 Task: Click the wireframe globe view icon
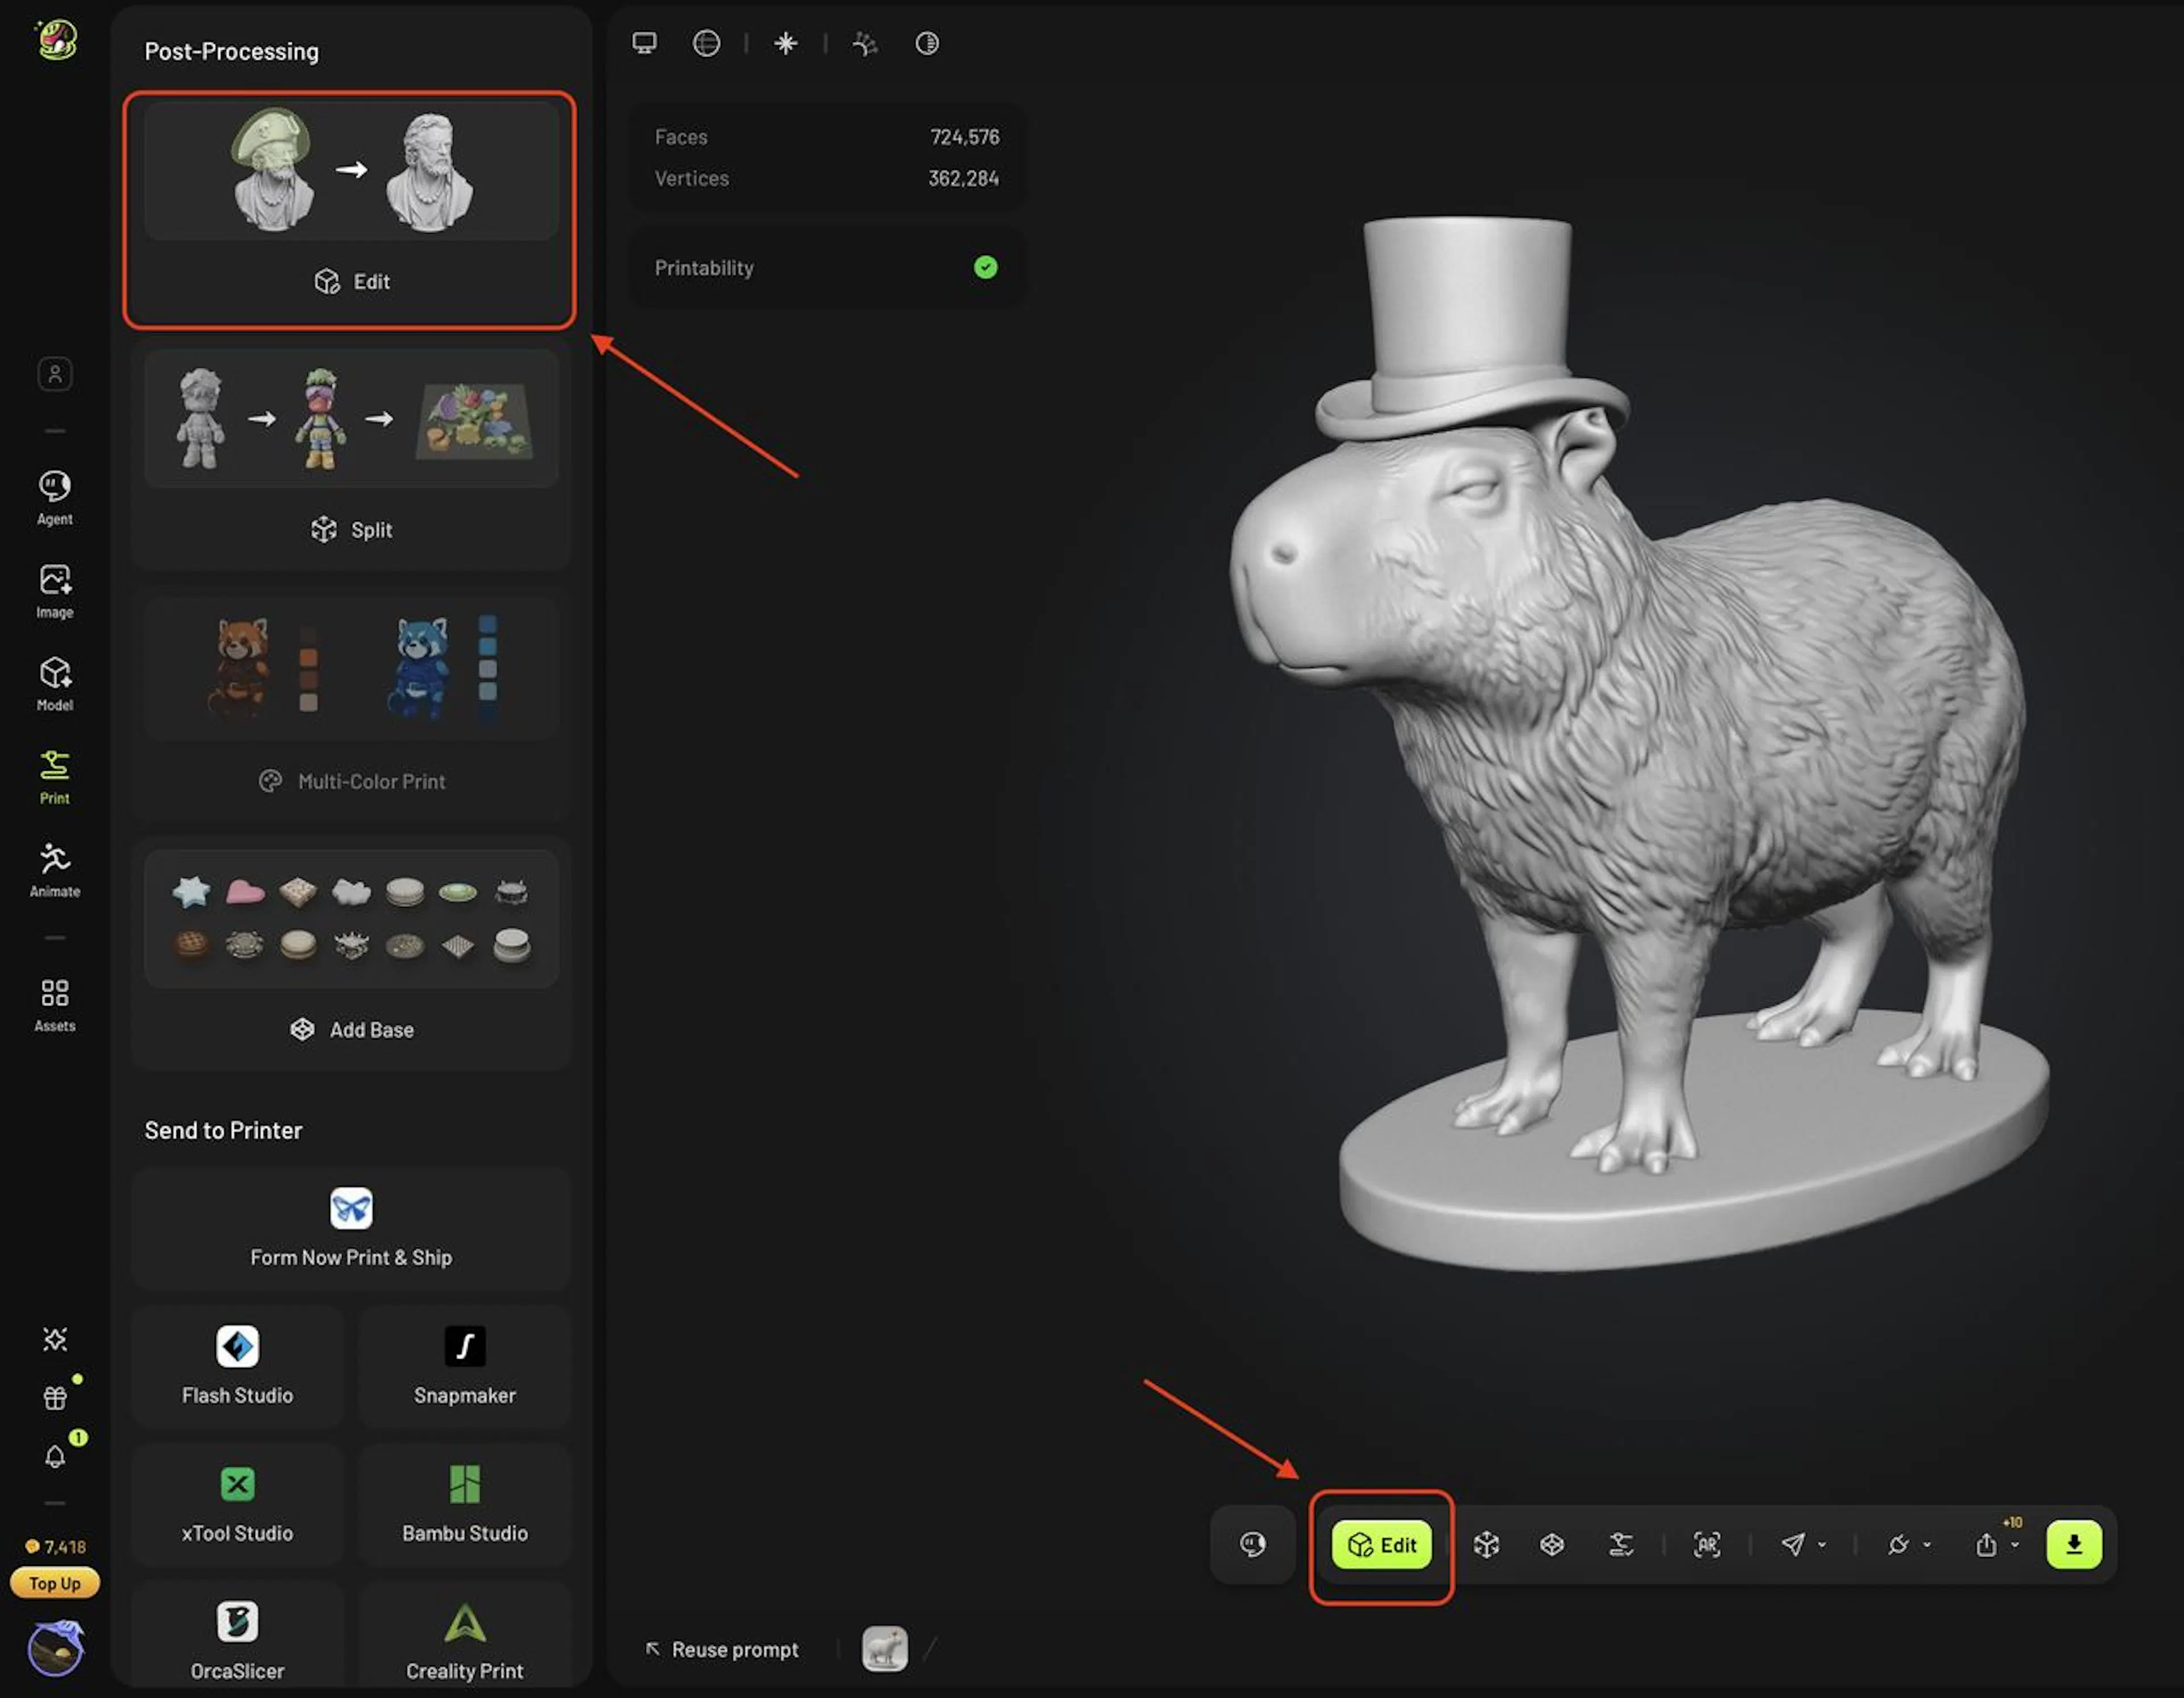[706, 43]
